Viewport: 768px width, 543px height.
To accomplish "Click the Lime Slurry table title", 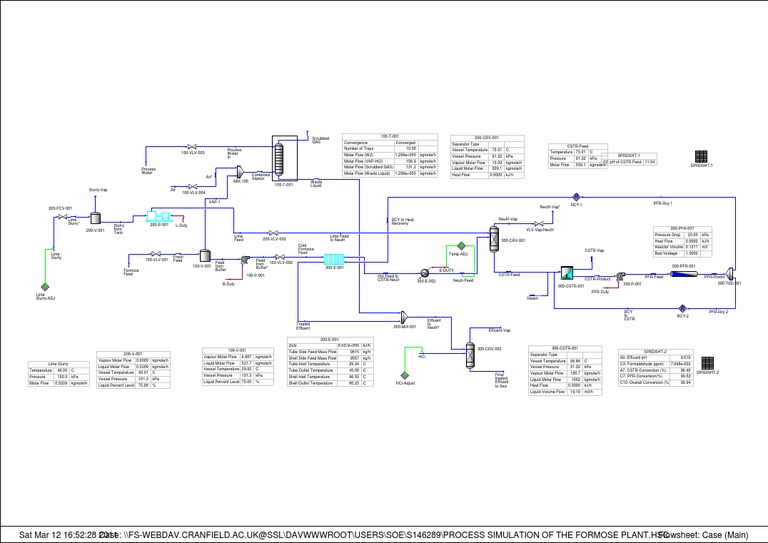I will 58,364.
